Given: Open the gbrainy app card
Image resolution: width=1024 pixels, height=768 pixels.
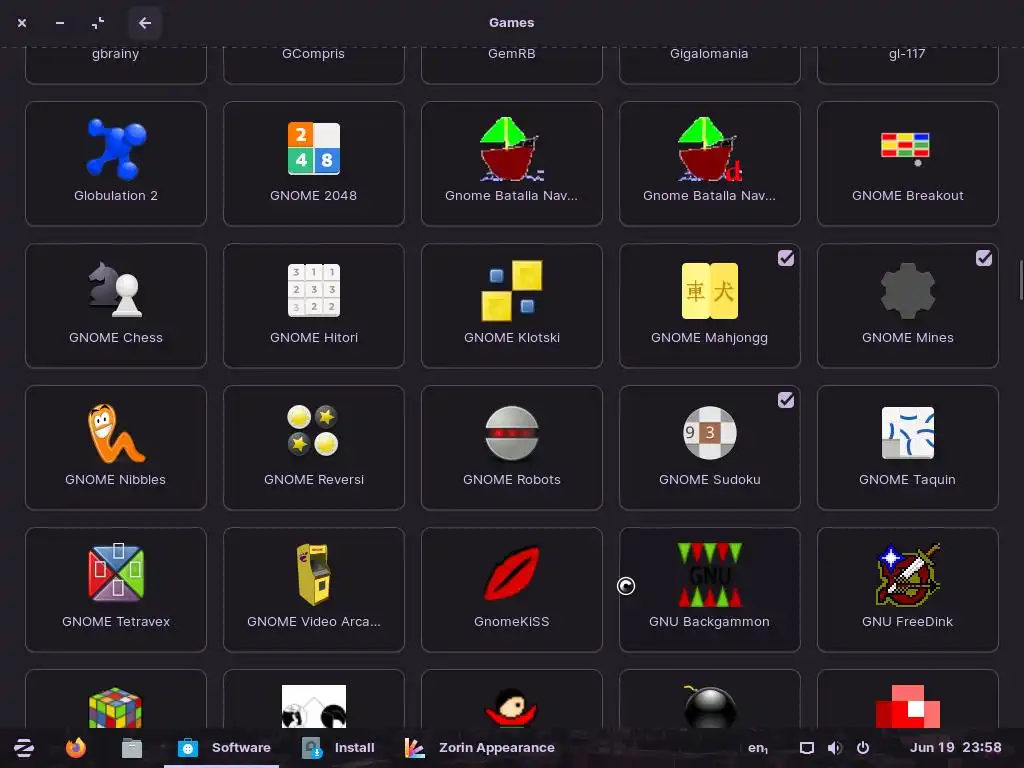Looking at the screenshot, I should click(116, 65).
